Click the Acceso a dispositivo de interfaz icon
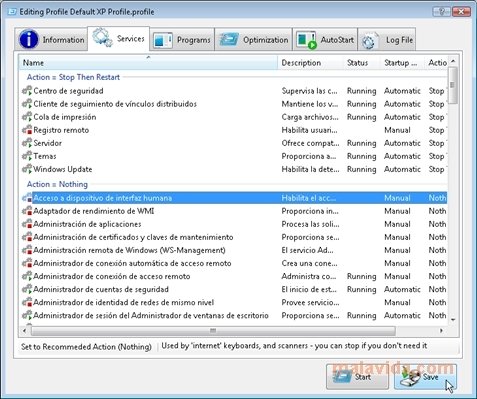This screenshot has width=477, height=399. [x=27, y=198]
